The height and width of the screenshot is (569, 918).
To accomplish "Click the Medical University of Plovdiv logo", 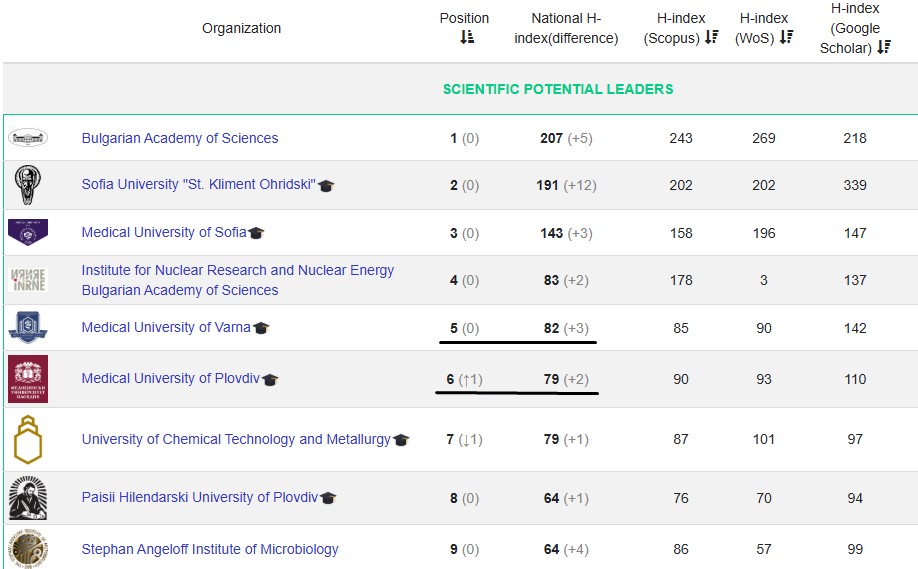I will (x=28, y=379).
